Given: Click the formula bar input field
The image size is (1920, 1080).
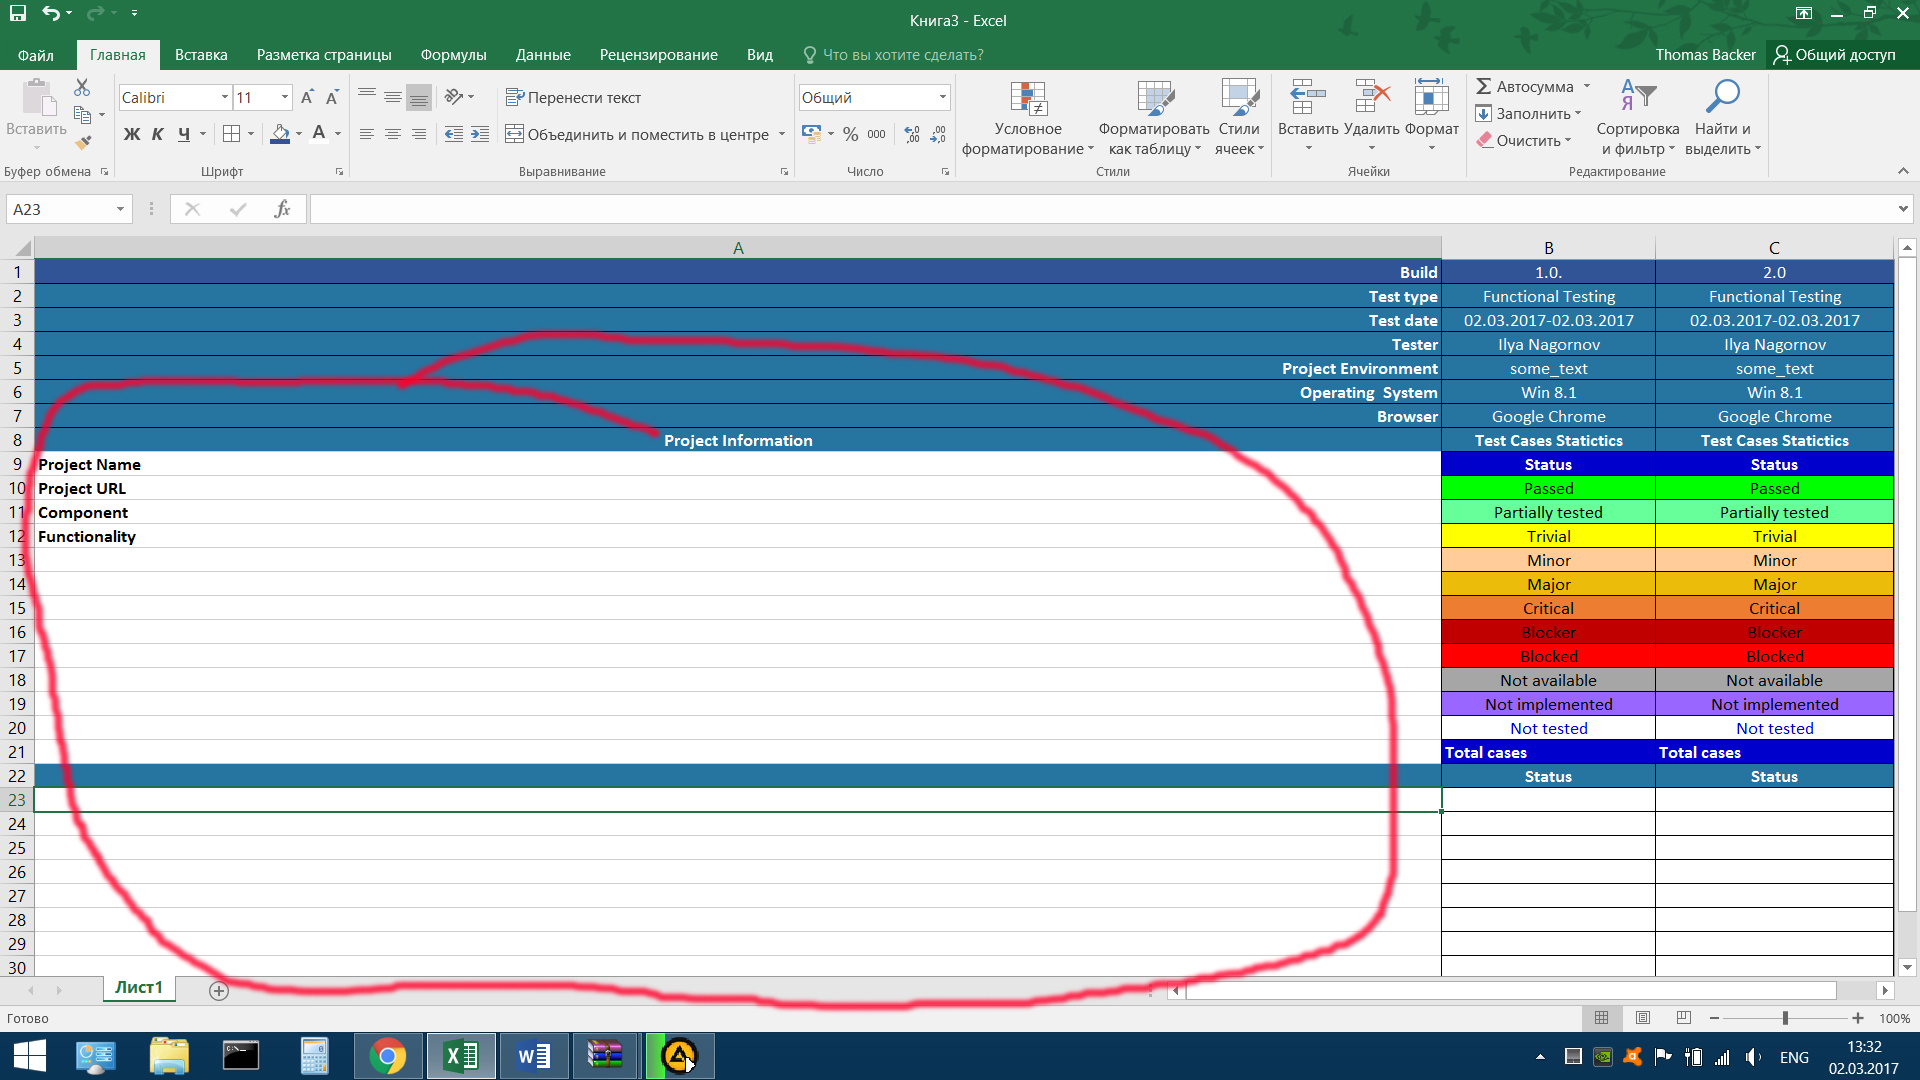Looking at the screenshot, I should 1102,209.
